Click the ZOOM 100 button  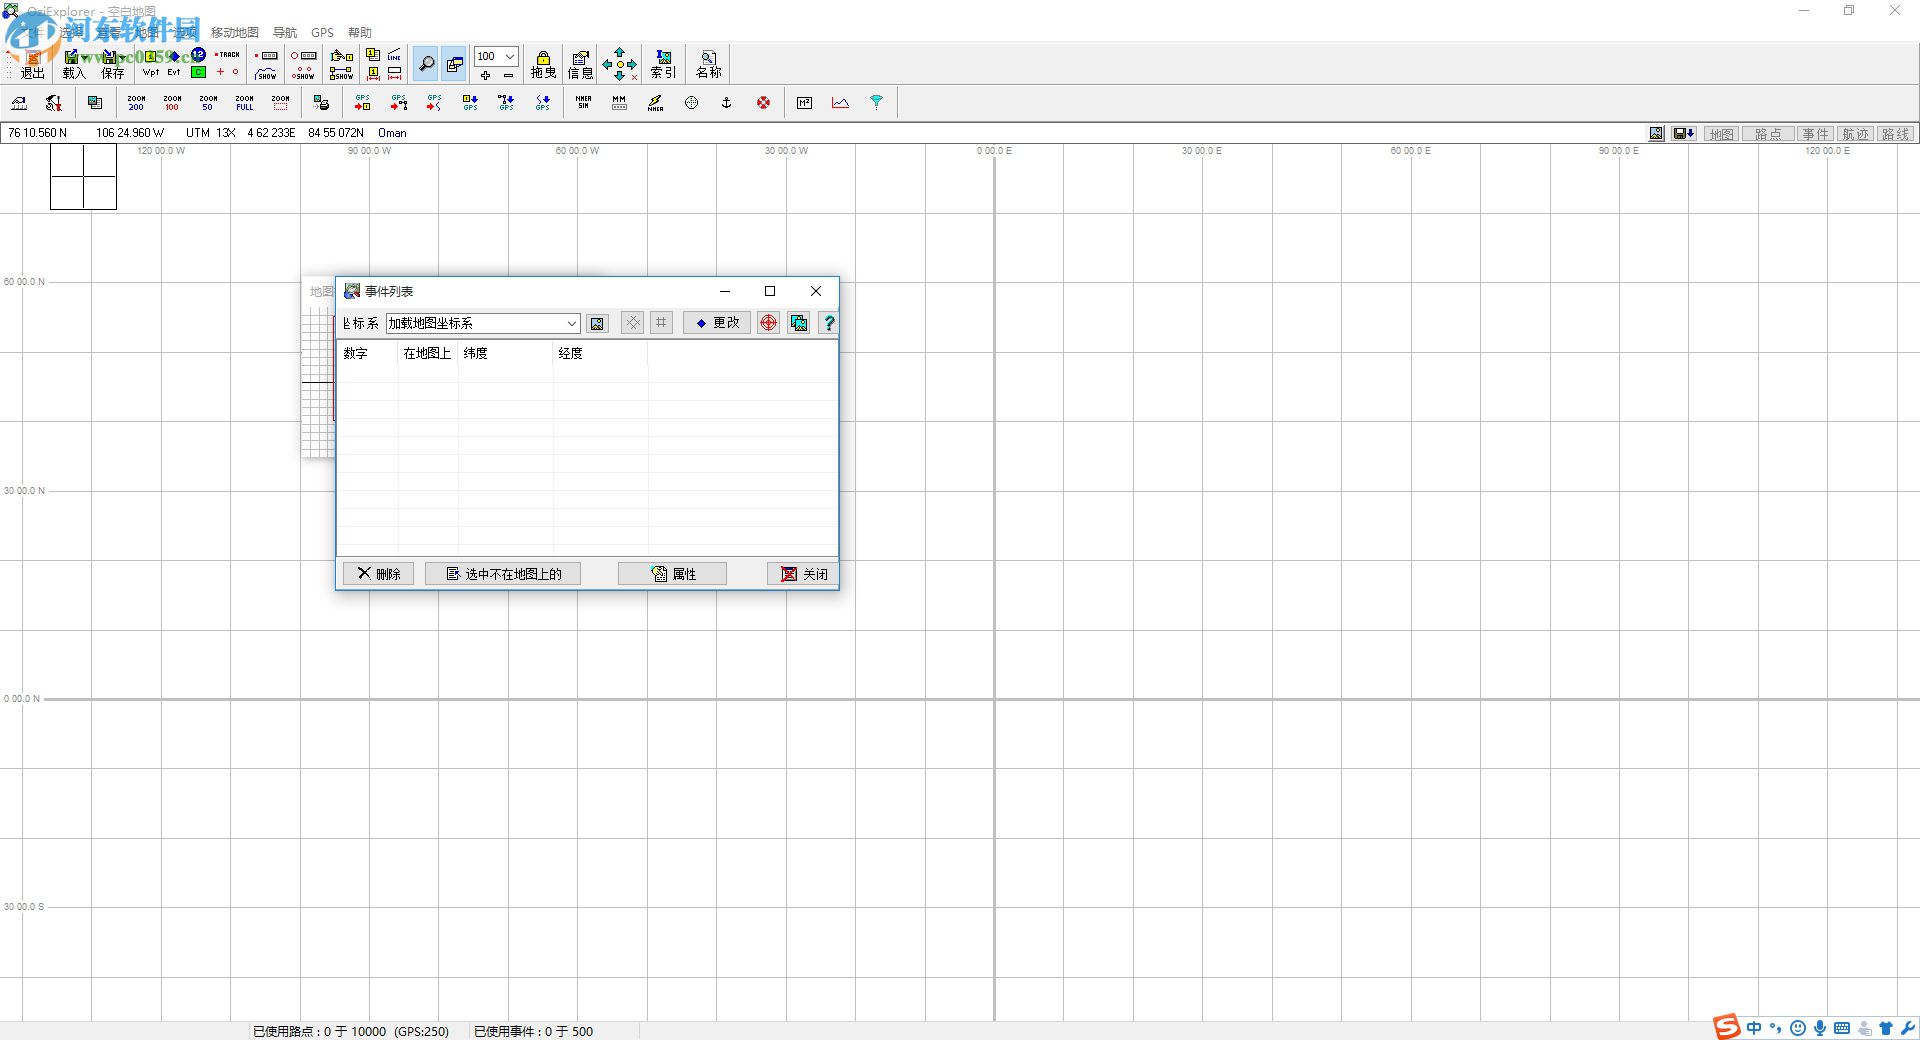point(172,102)
